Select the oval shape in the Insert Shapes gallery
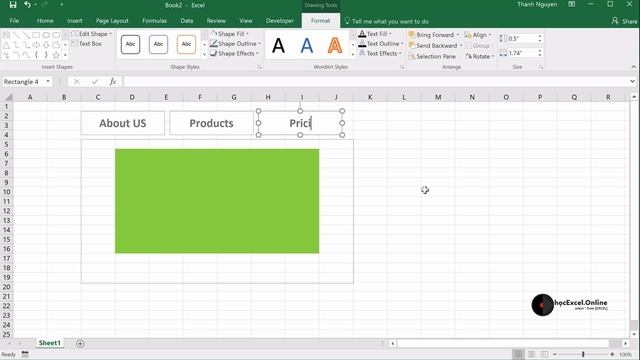This screenshot has height=360, width=640. [46, 35]
